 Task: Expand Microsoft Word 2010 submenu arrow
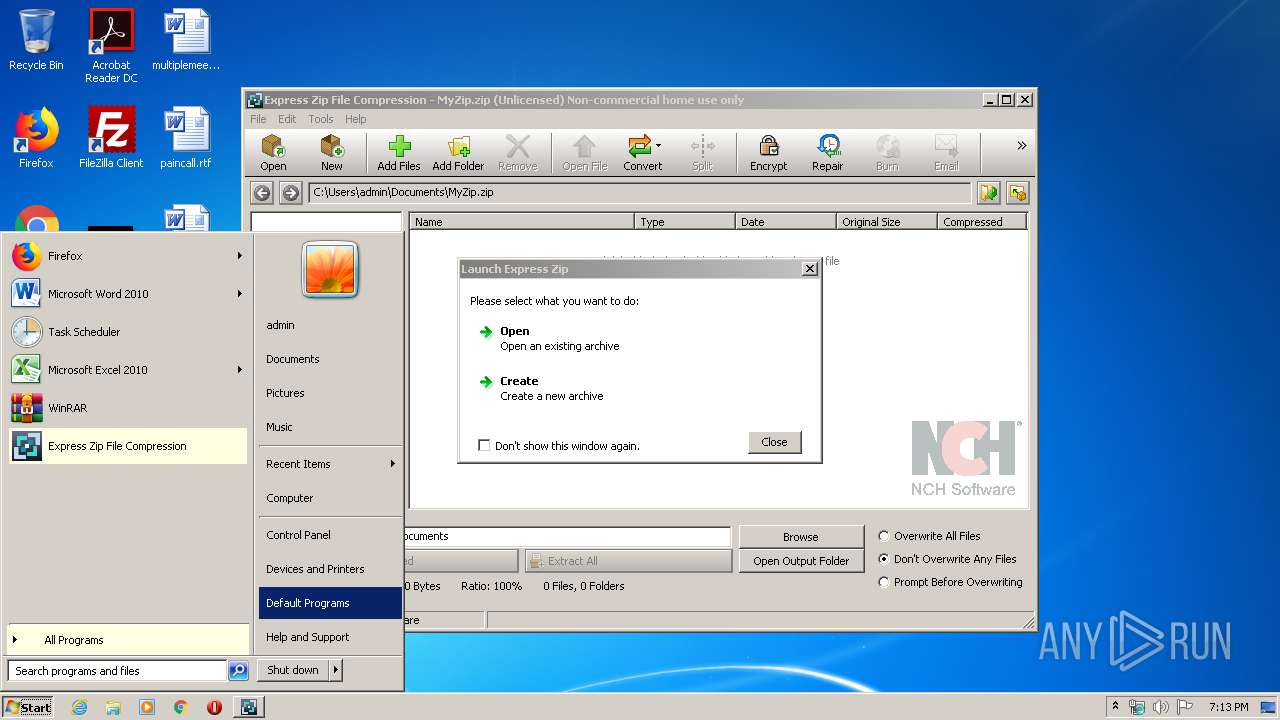[240, 294]
